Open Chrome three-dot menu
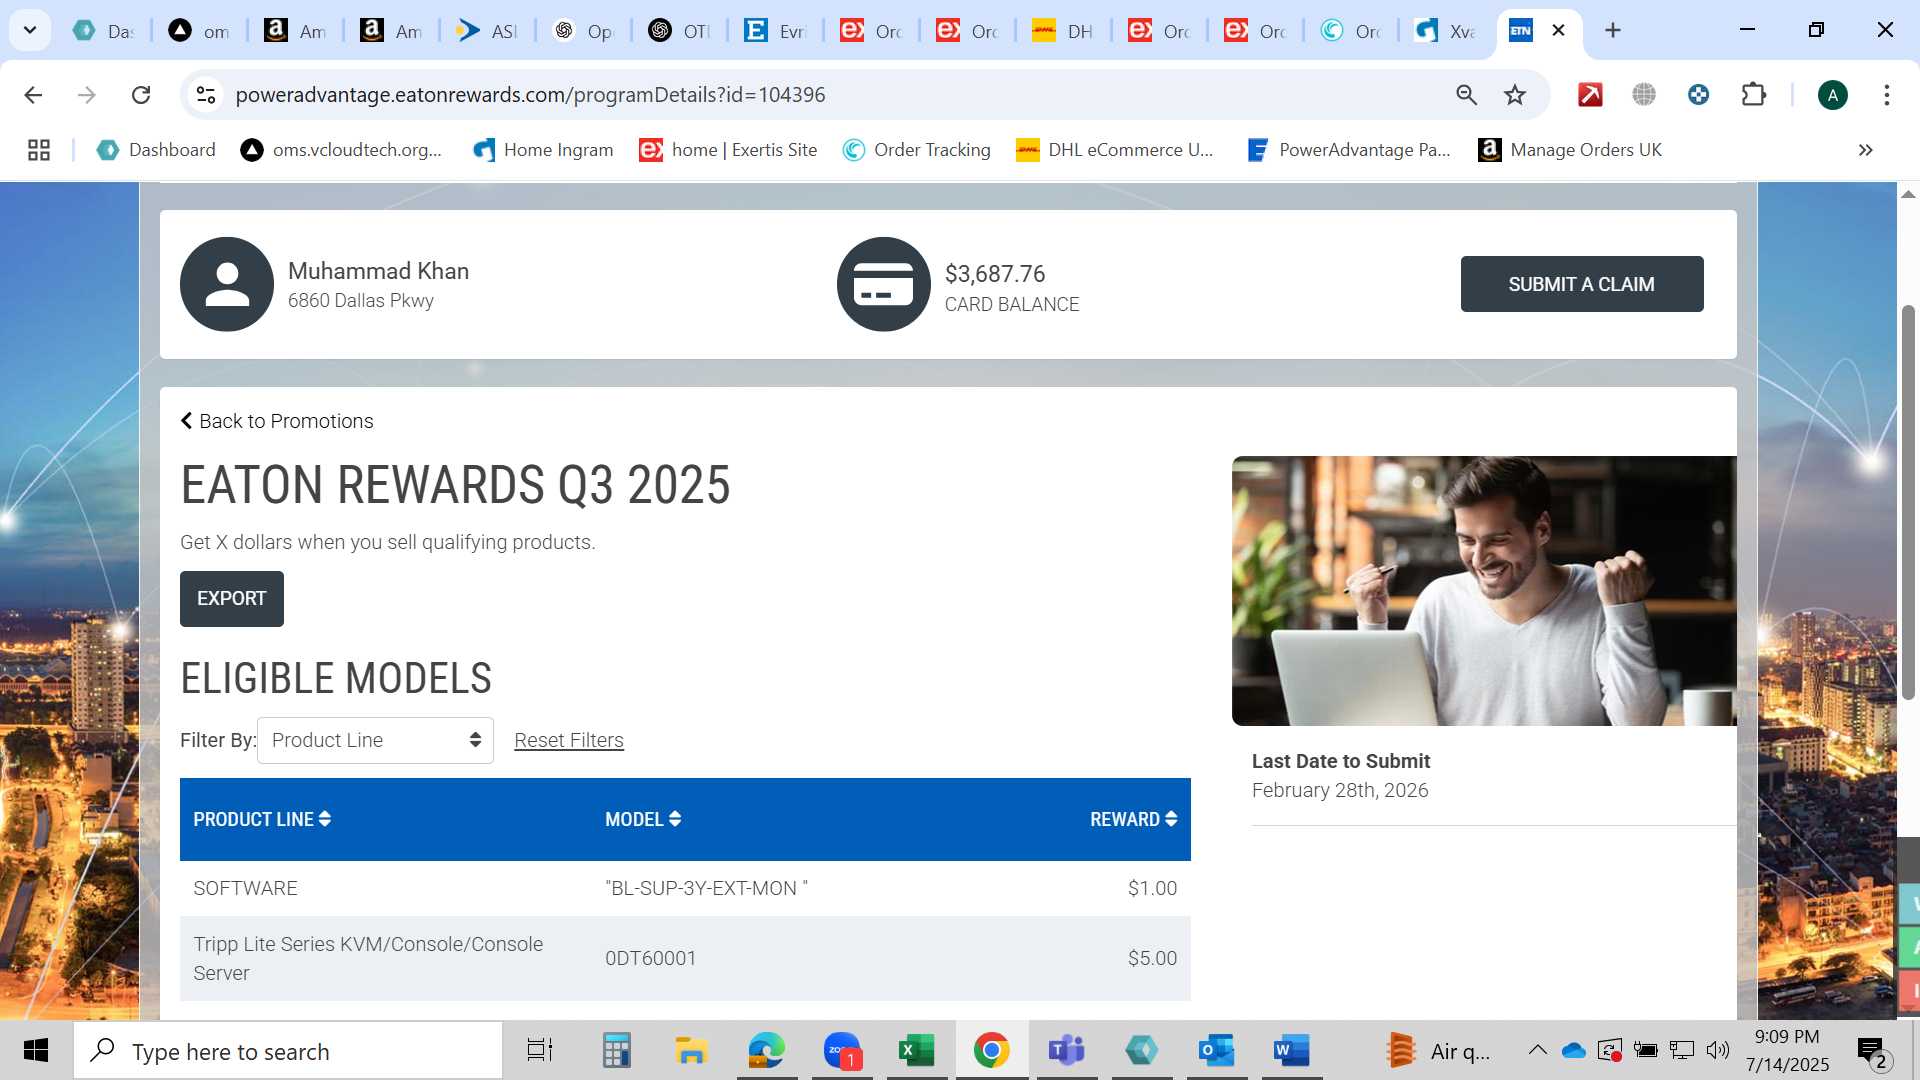The width and height of the screenshot is (1920, 1080). tap(1886, 95)
